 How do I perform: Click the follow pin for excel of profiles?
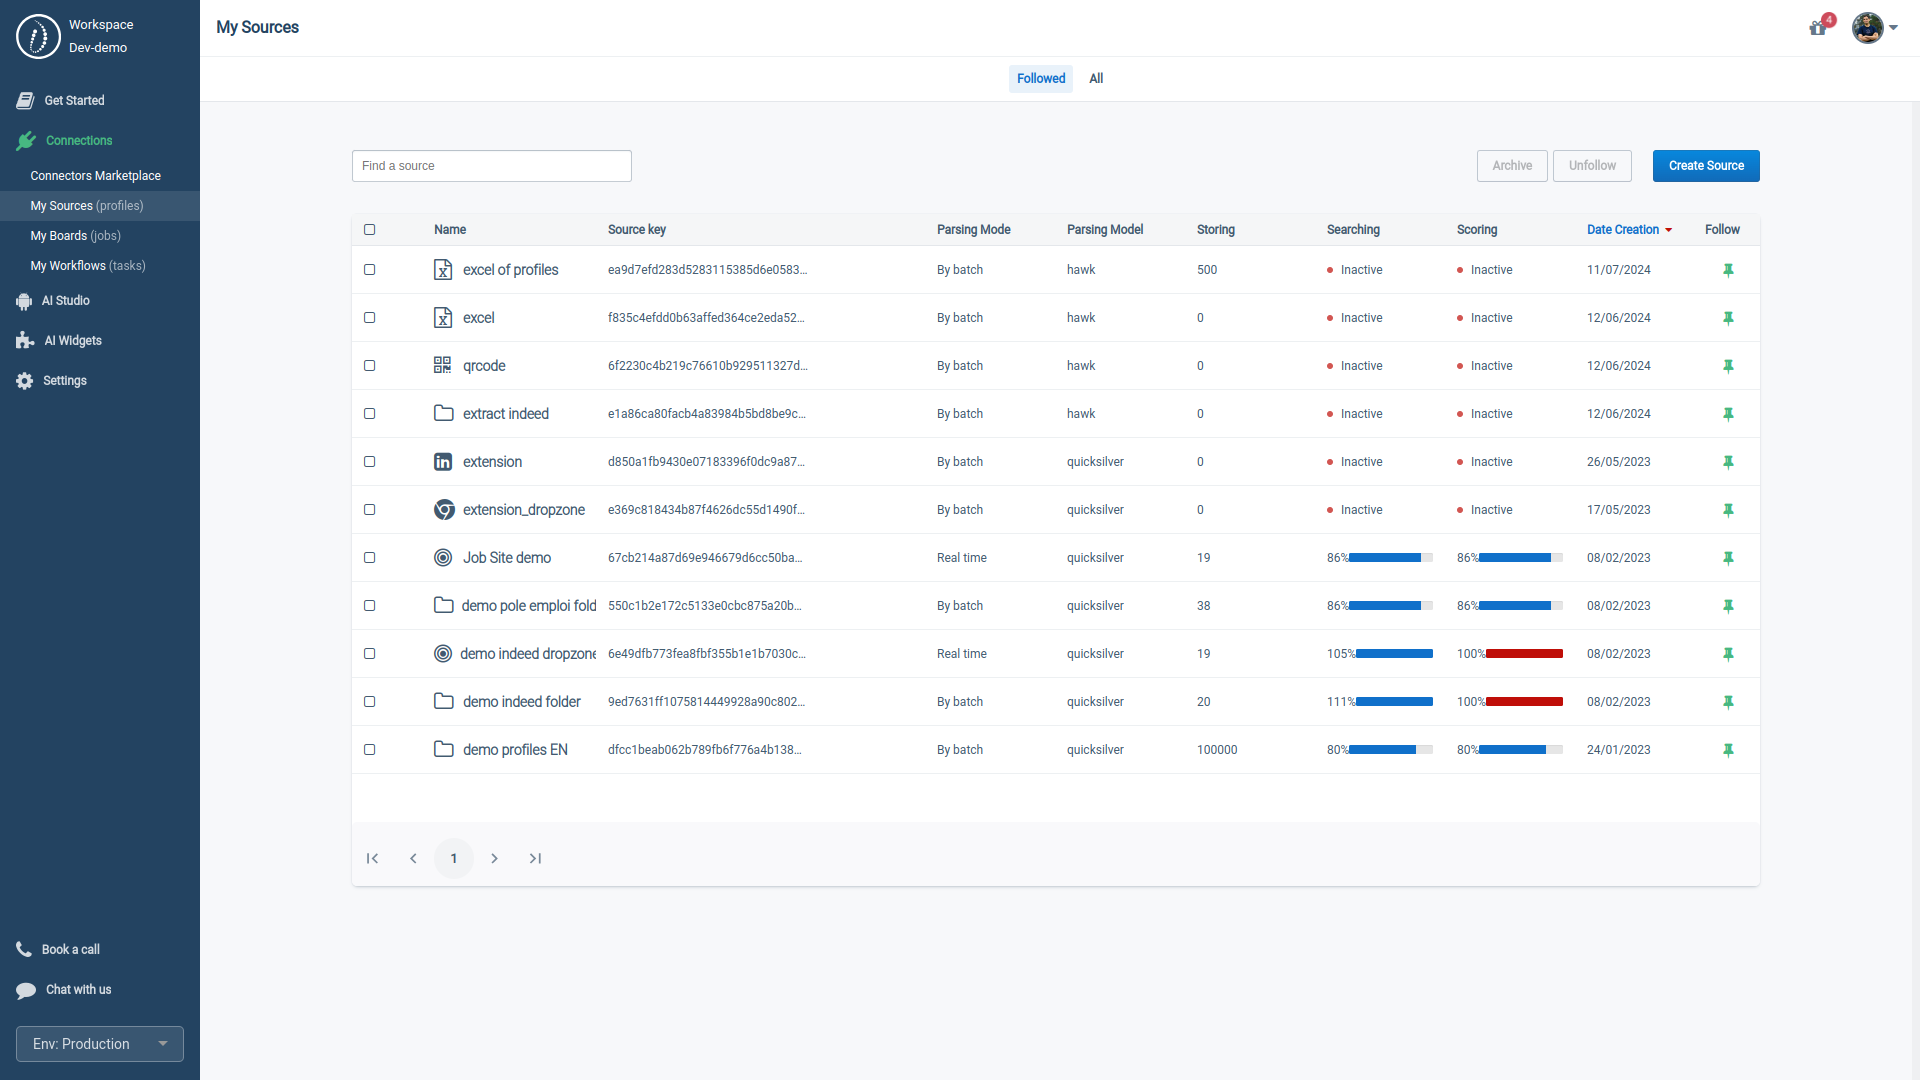(1728, 270)
